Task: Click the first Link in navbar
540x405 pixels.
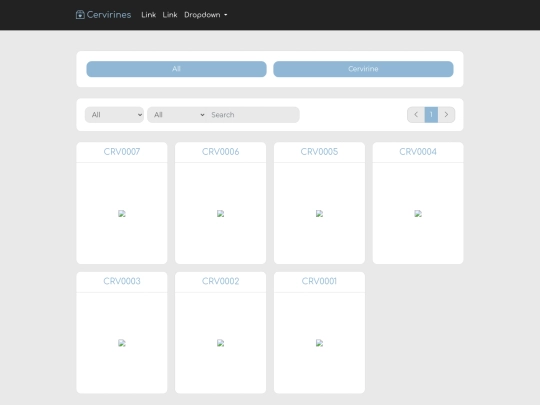Action: coord(148,15)
